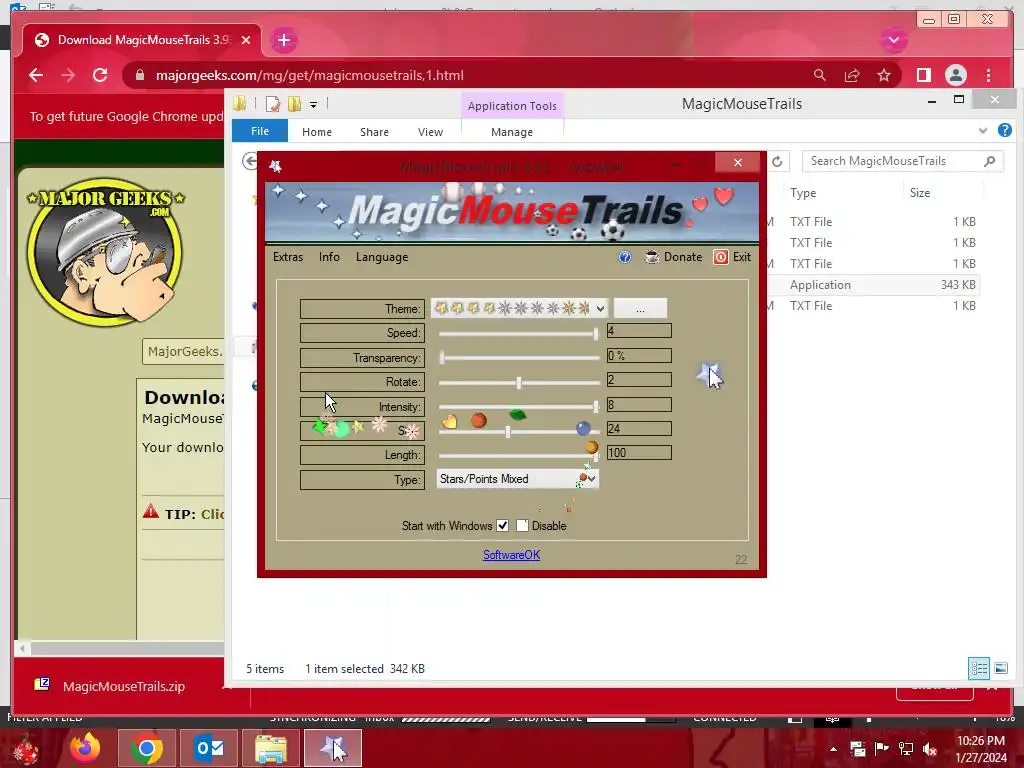Click the blue help question mark icon next to Donate
Image resolution: width=1024 pixels, height=768 pixels.
point(625,257)
